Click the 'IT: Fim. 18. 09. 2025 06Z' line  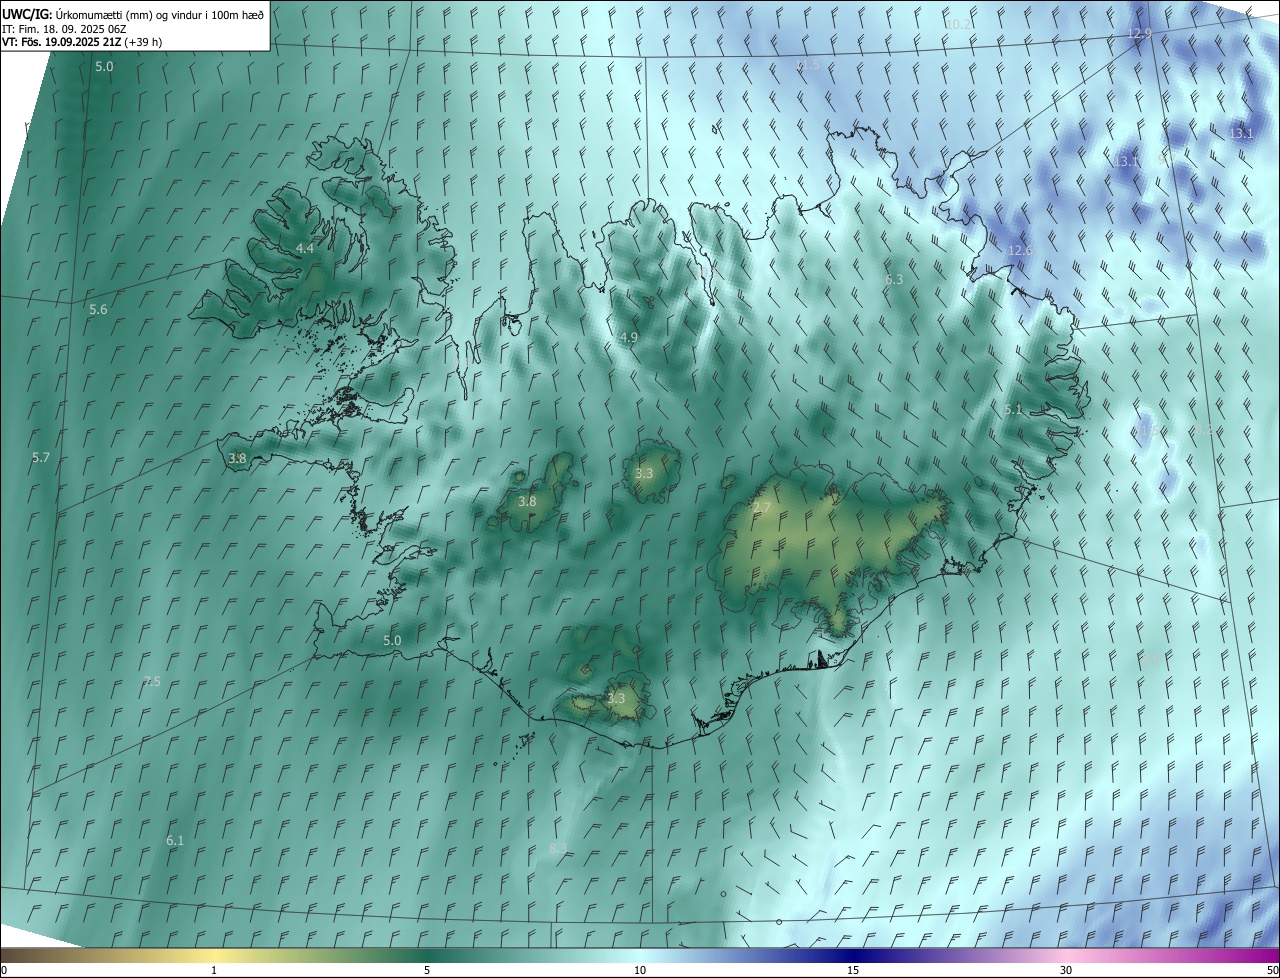pyautogui.click(x=63, y=29)
